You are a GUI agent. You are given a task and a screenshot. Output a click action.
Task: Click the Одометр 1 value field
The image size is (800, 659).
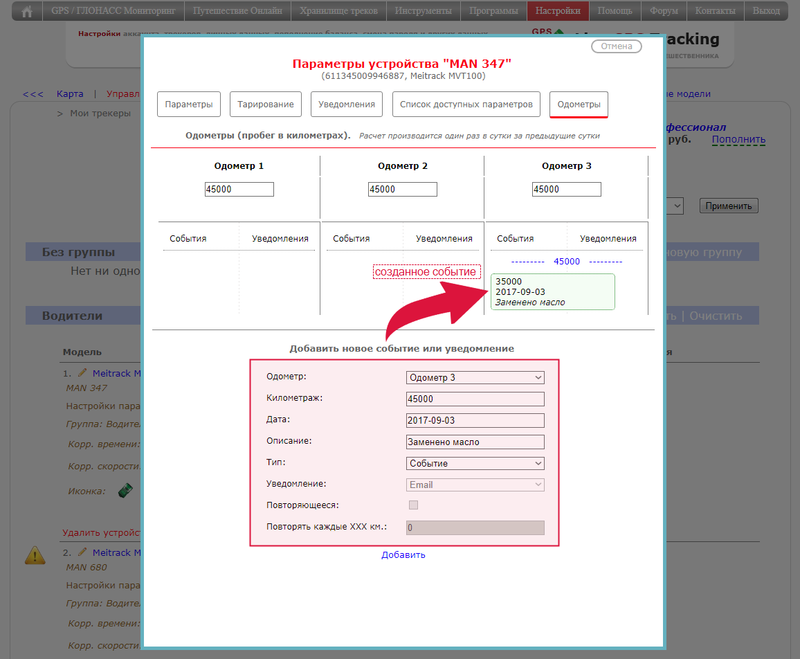click(x=239, y=189)
